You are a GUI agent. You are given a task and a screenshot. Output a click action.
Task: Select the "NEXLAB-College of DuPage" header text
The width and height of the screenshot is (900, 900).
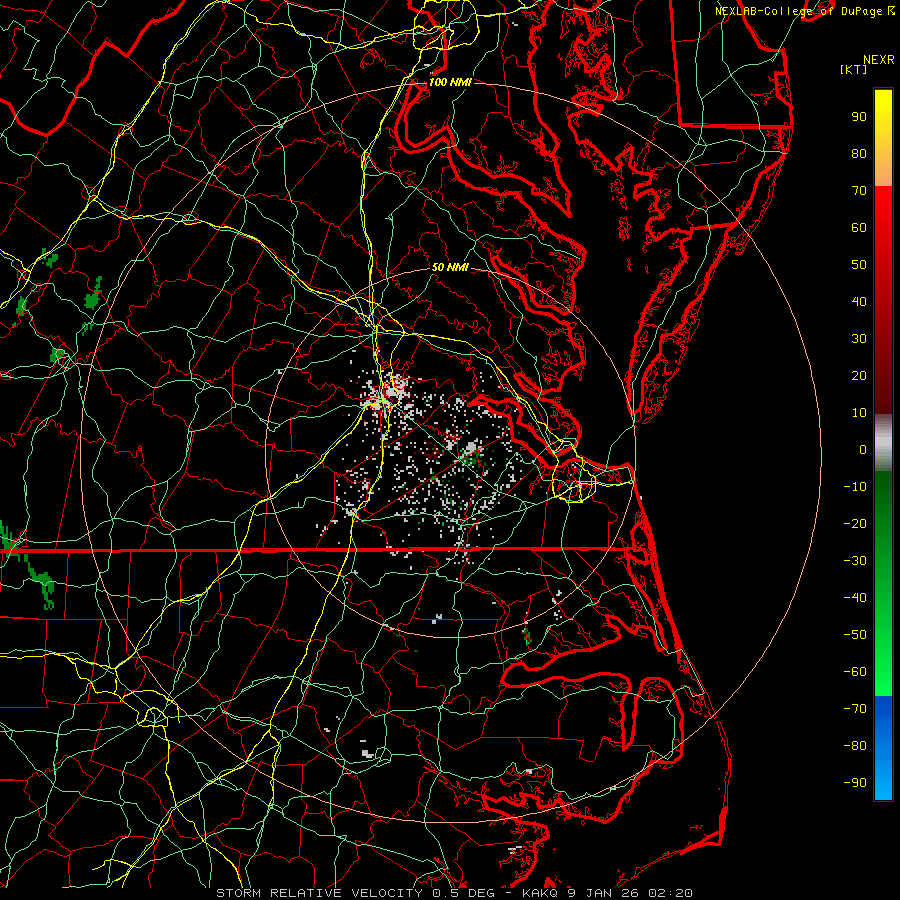click(x=799, y=11)
